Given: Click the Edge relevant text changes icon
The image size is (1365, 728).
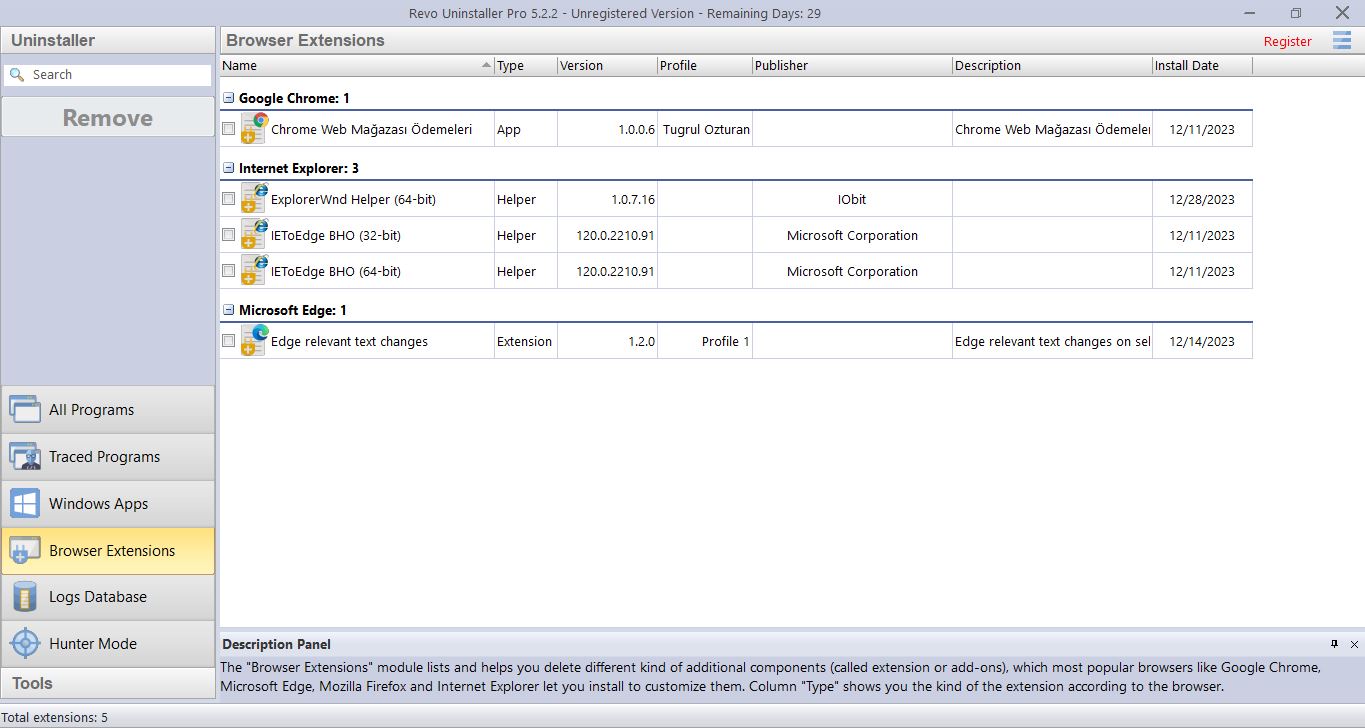Looking at the screenshot, I should tap(254, 340).
